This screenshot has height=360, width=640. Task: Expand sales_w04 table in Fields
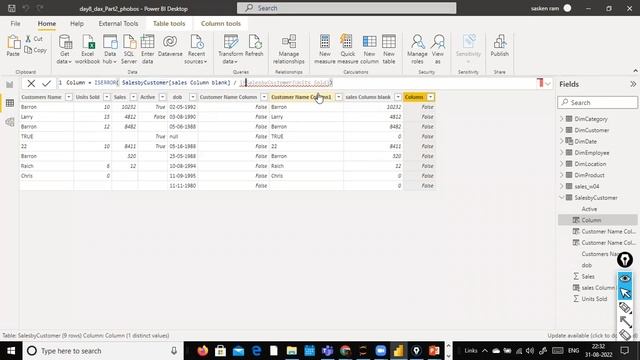point(562,186)
